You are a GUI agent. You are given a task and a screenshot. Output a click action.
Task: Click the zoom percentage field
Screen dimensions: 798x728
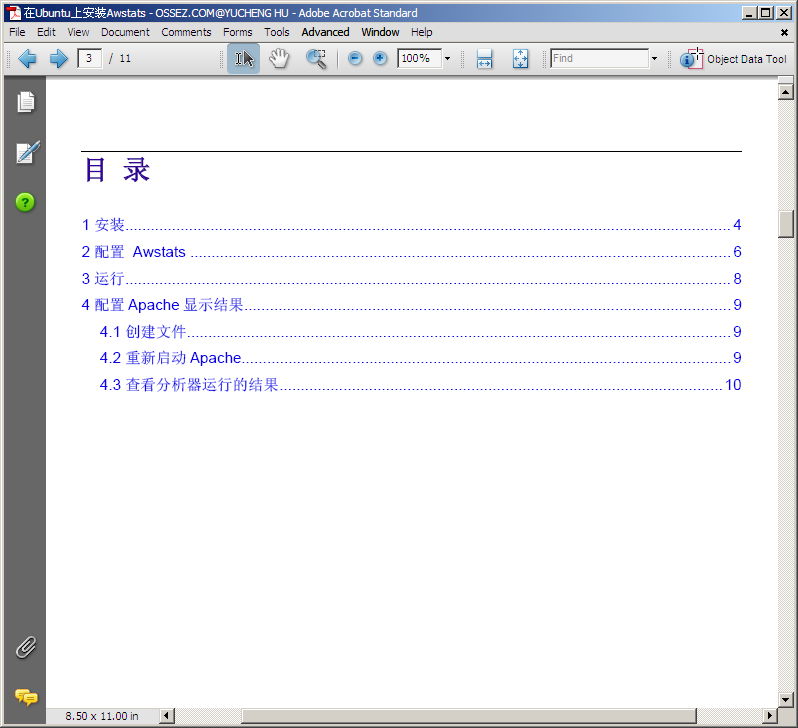[x=419, y=59]
